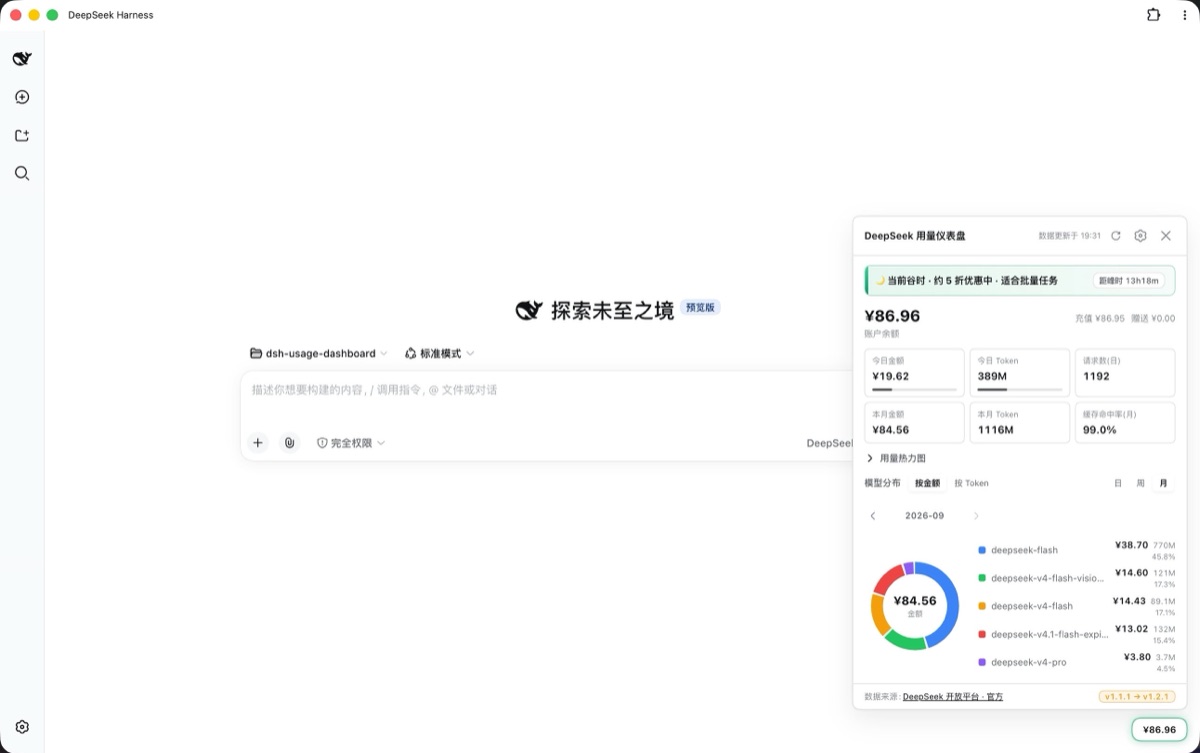Click the donut chart center ¥84.56 total
The height and width of the screenshot is (753, 1200).
(915, 602)
